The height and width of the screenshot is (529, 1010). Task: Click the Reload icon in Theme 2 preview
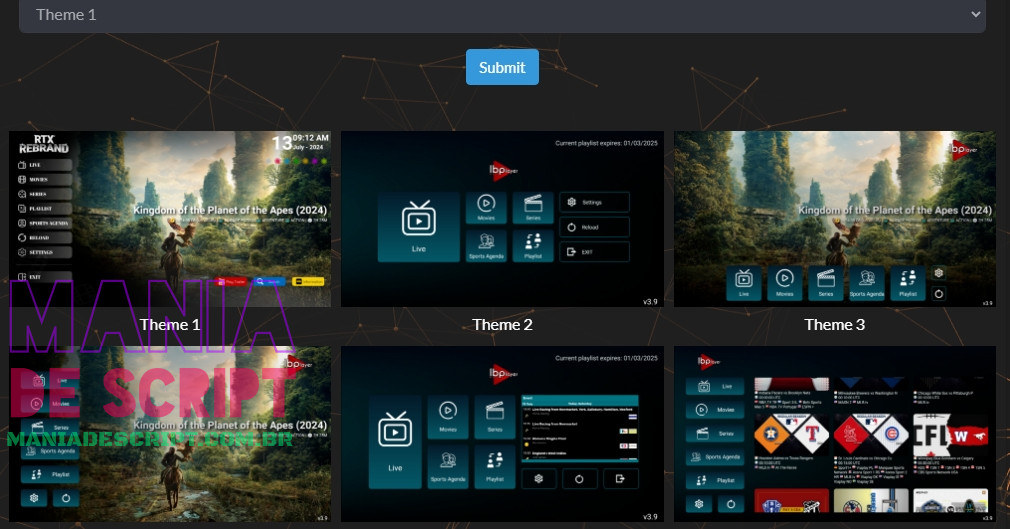tap(572, 227)
